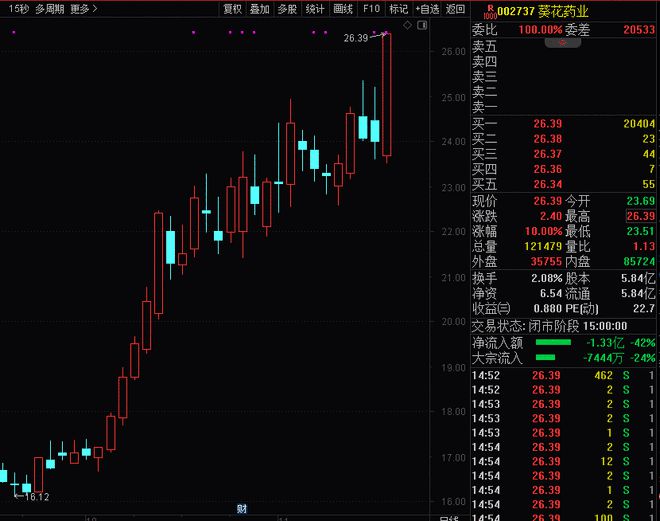Viewport: 660px width, 521px height.
Task: Click 内盘 value 85724
Action: tap(639, 261)
